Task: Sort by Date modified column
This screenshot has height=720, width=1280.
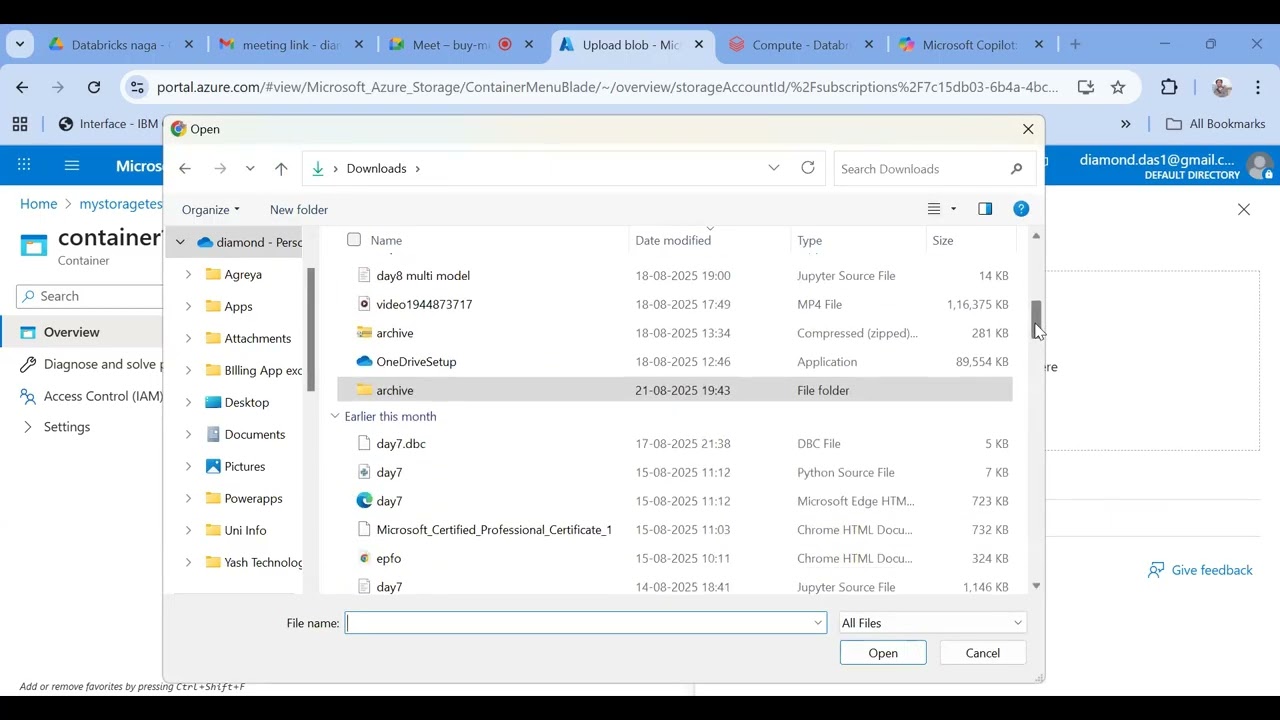Action: click(673, 241)
